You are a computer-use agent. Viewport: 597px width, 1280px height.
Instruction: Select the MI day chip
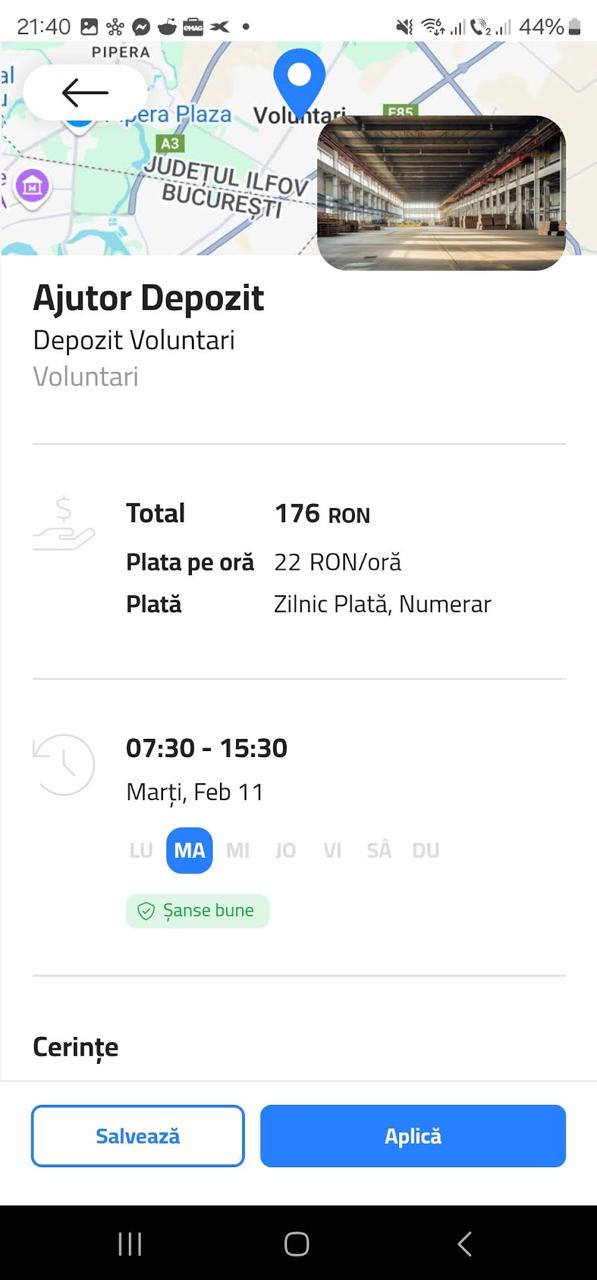[238, 851]
